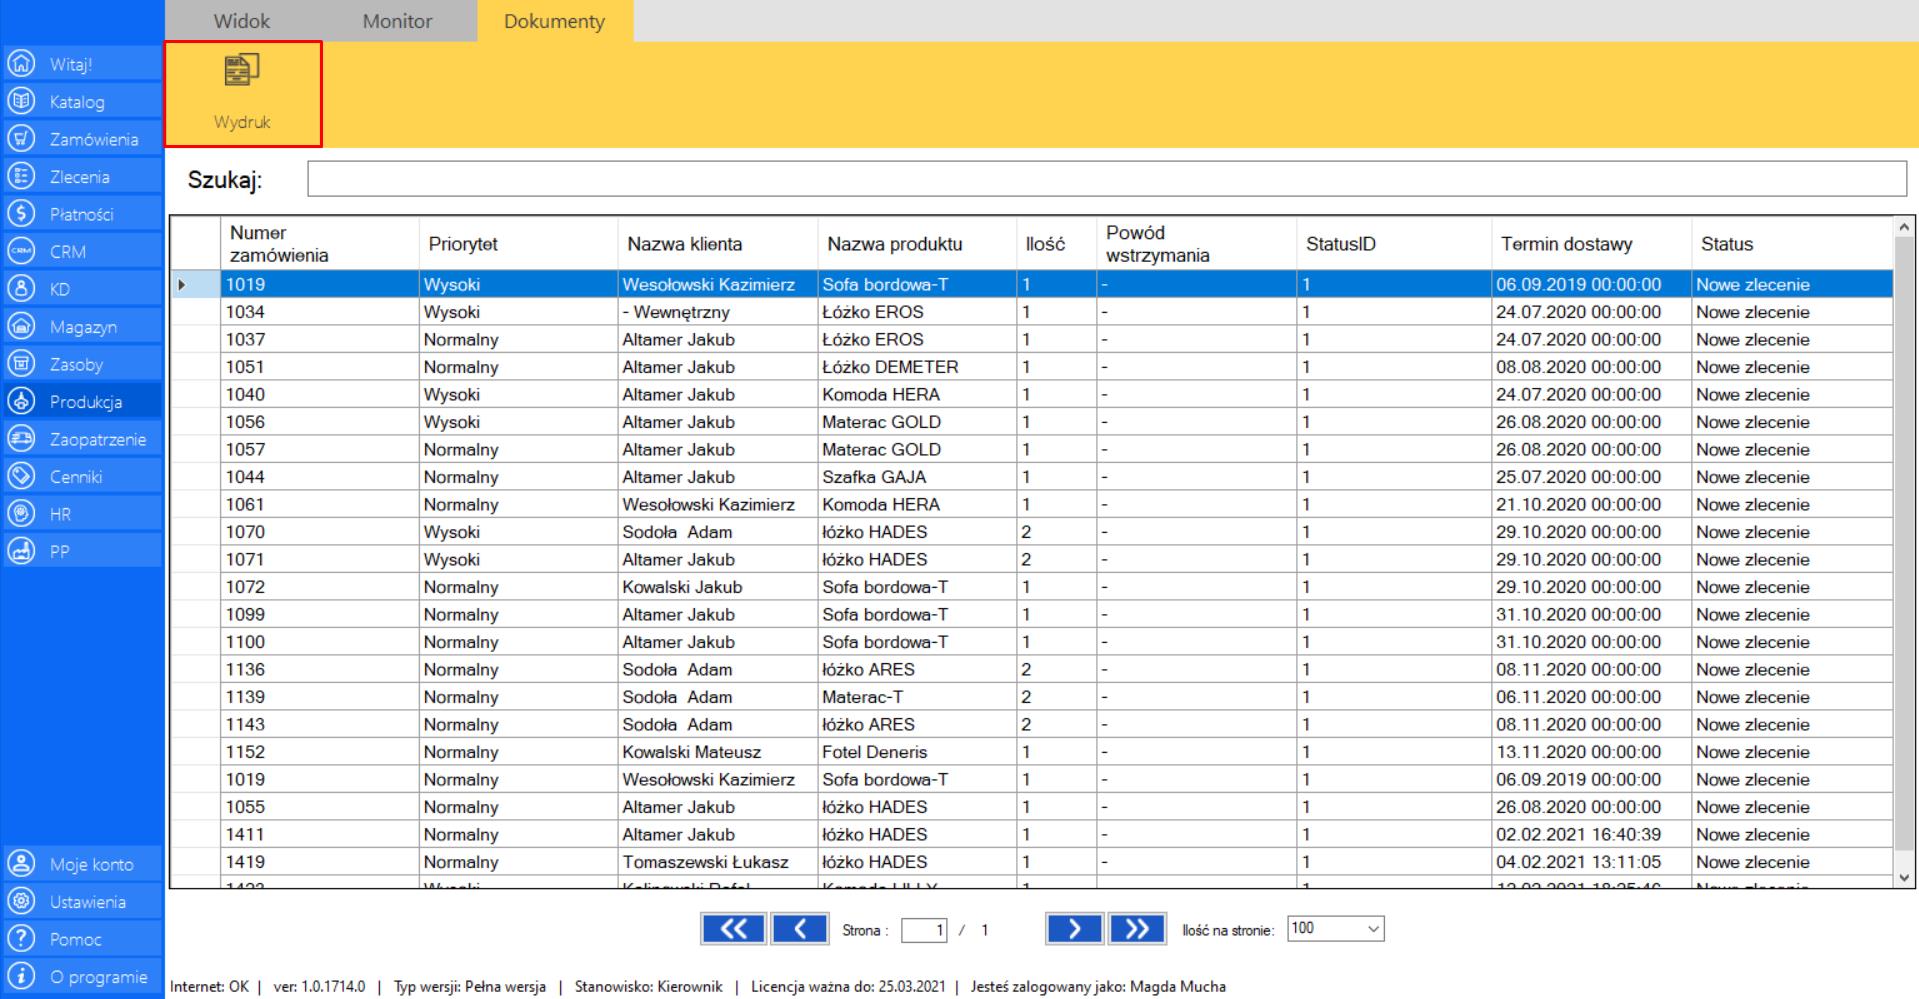Click delivery date 02.02.2021 16:40:39
This screenshot has width=1919, height=999.
tap(1591, 834)
